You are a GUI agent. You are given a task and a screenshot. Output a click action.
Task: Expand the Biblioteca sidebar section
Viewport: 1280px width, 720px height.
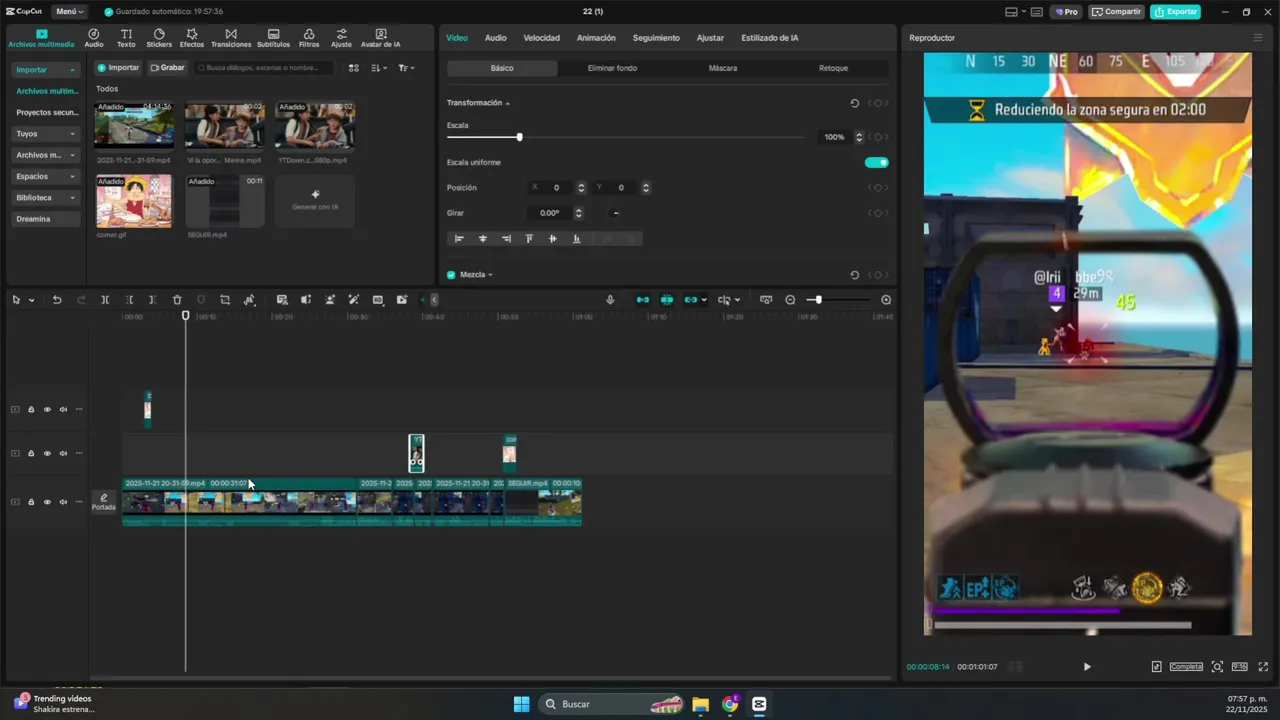pos(46,198)
